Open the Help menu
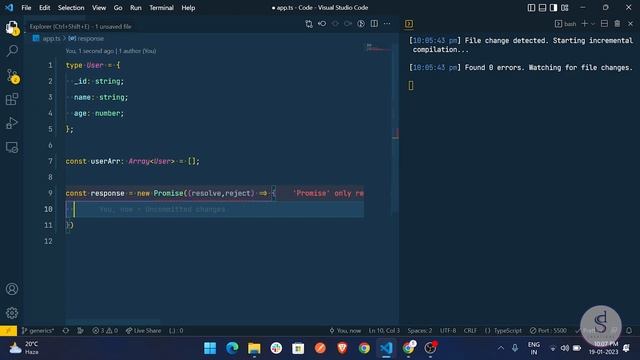This screenshot has width=640, height=360. [188, 8]
